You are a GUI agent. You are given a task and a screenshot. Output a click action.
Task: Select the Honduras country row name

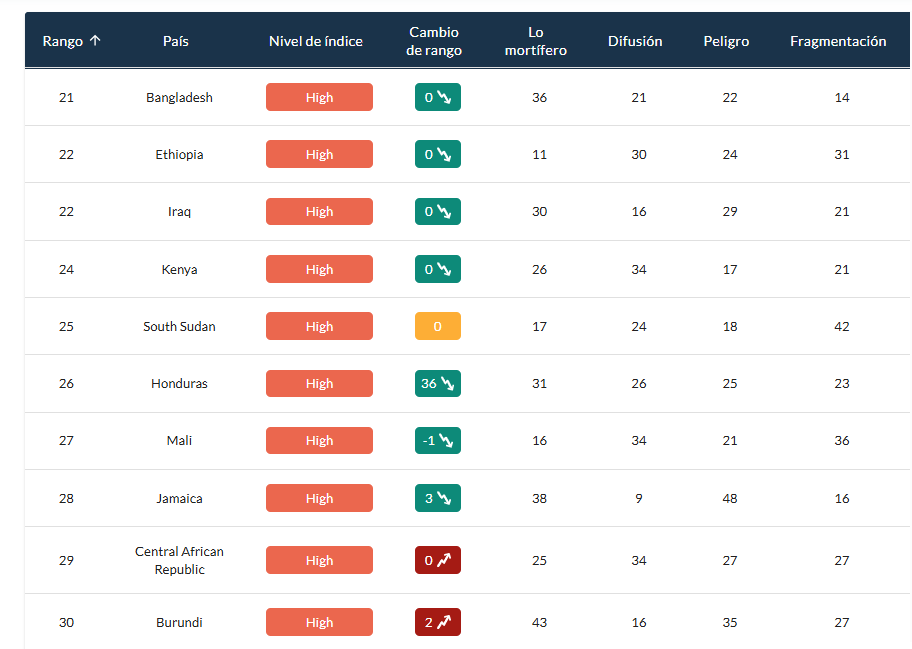point(179,384)
